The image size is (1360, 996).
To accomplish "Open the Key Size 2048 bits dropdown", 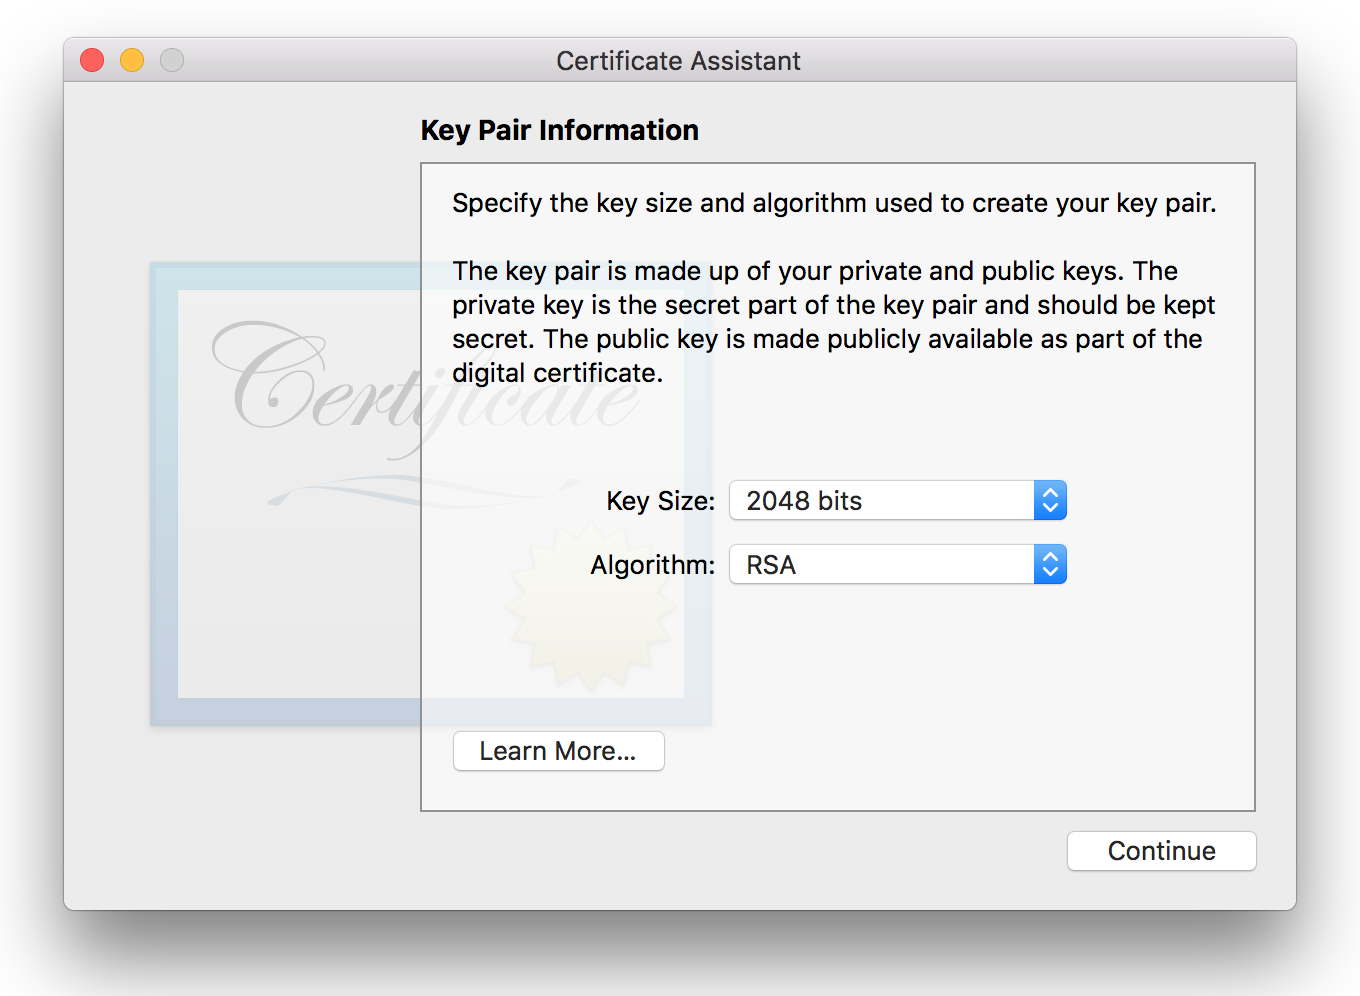I will click(x=882, y=500).
